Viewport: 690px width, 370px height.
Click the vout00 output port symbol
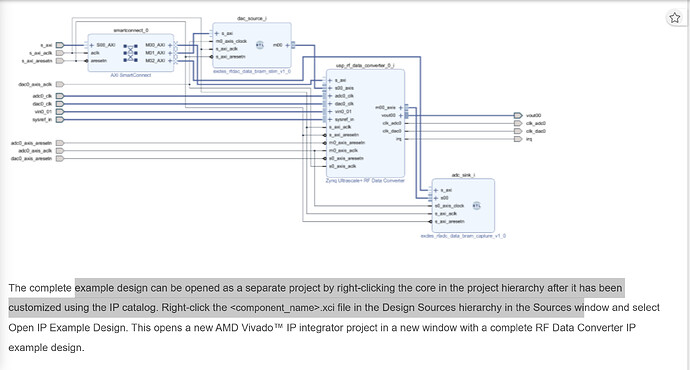coord(518,115)
